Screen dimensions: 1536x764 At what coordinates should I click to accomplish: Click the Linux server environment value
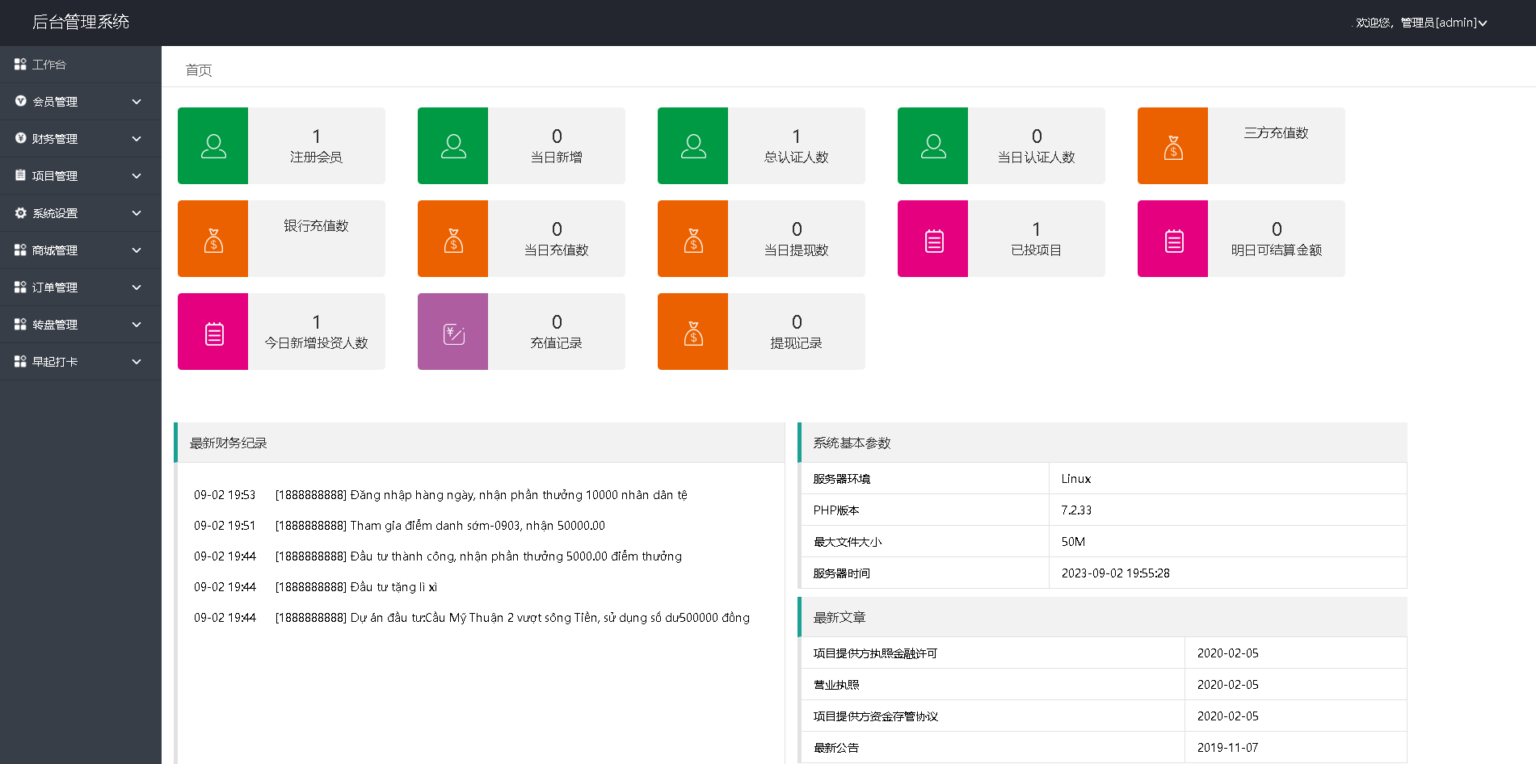1076,479
